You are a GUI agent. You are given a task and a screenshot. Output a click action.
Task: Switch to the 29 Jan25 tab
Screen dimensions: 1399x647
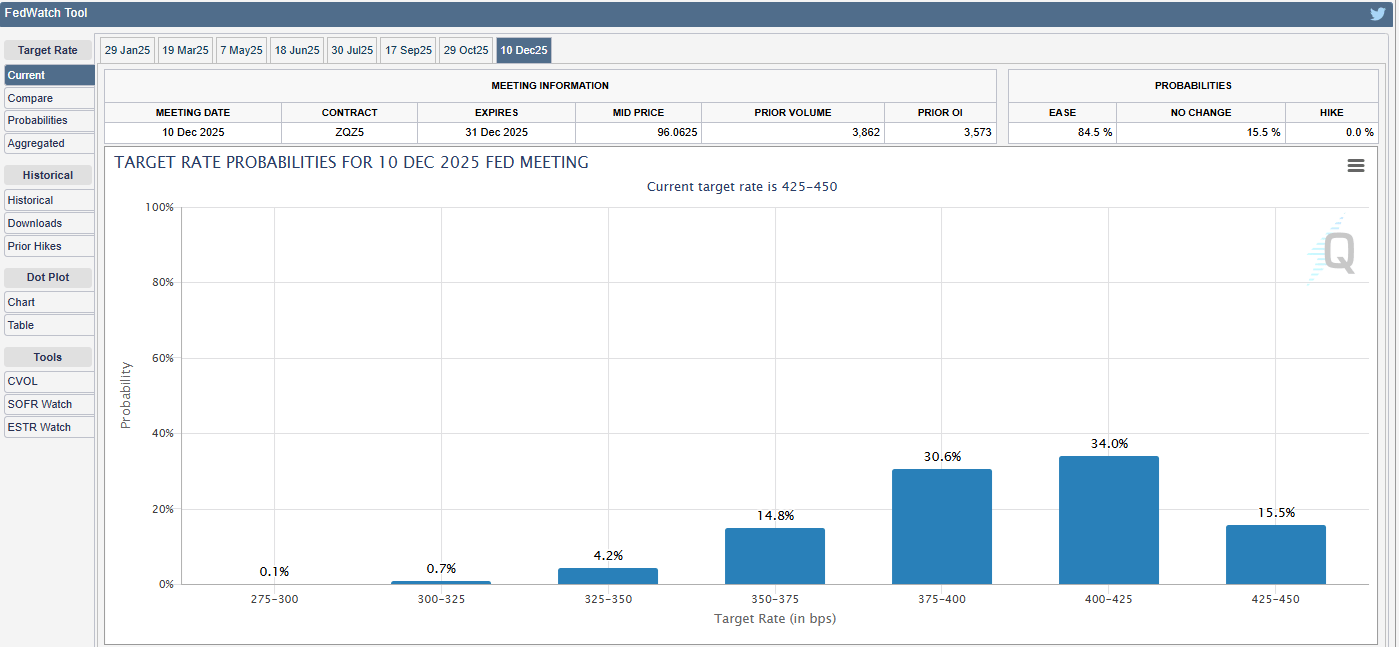[x=127, y=49]
